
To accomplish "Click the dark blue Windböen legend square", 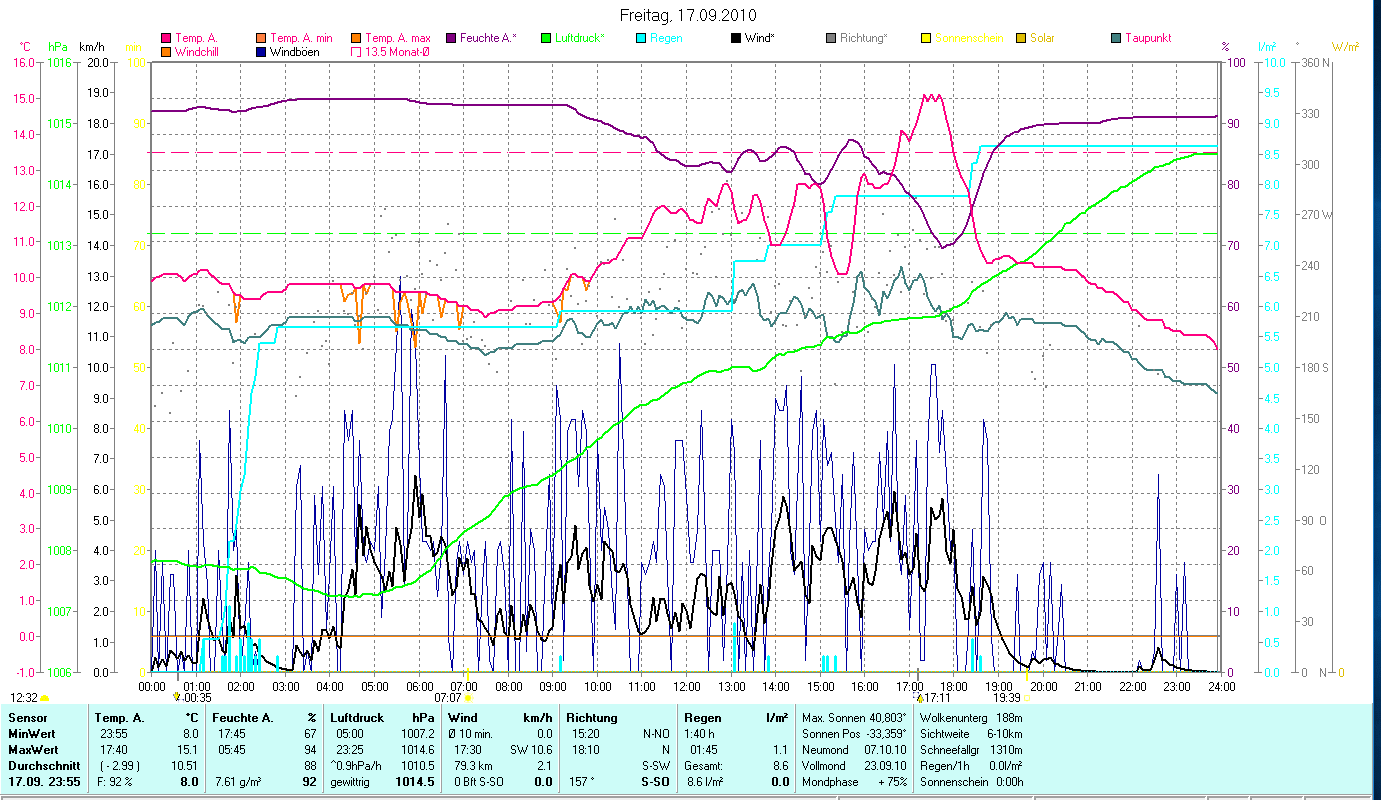I will point(261,52).
